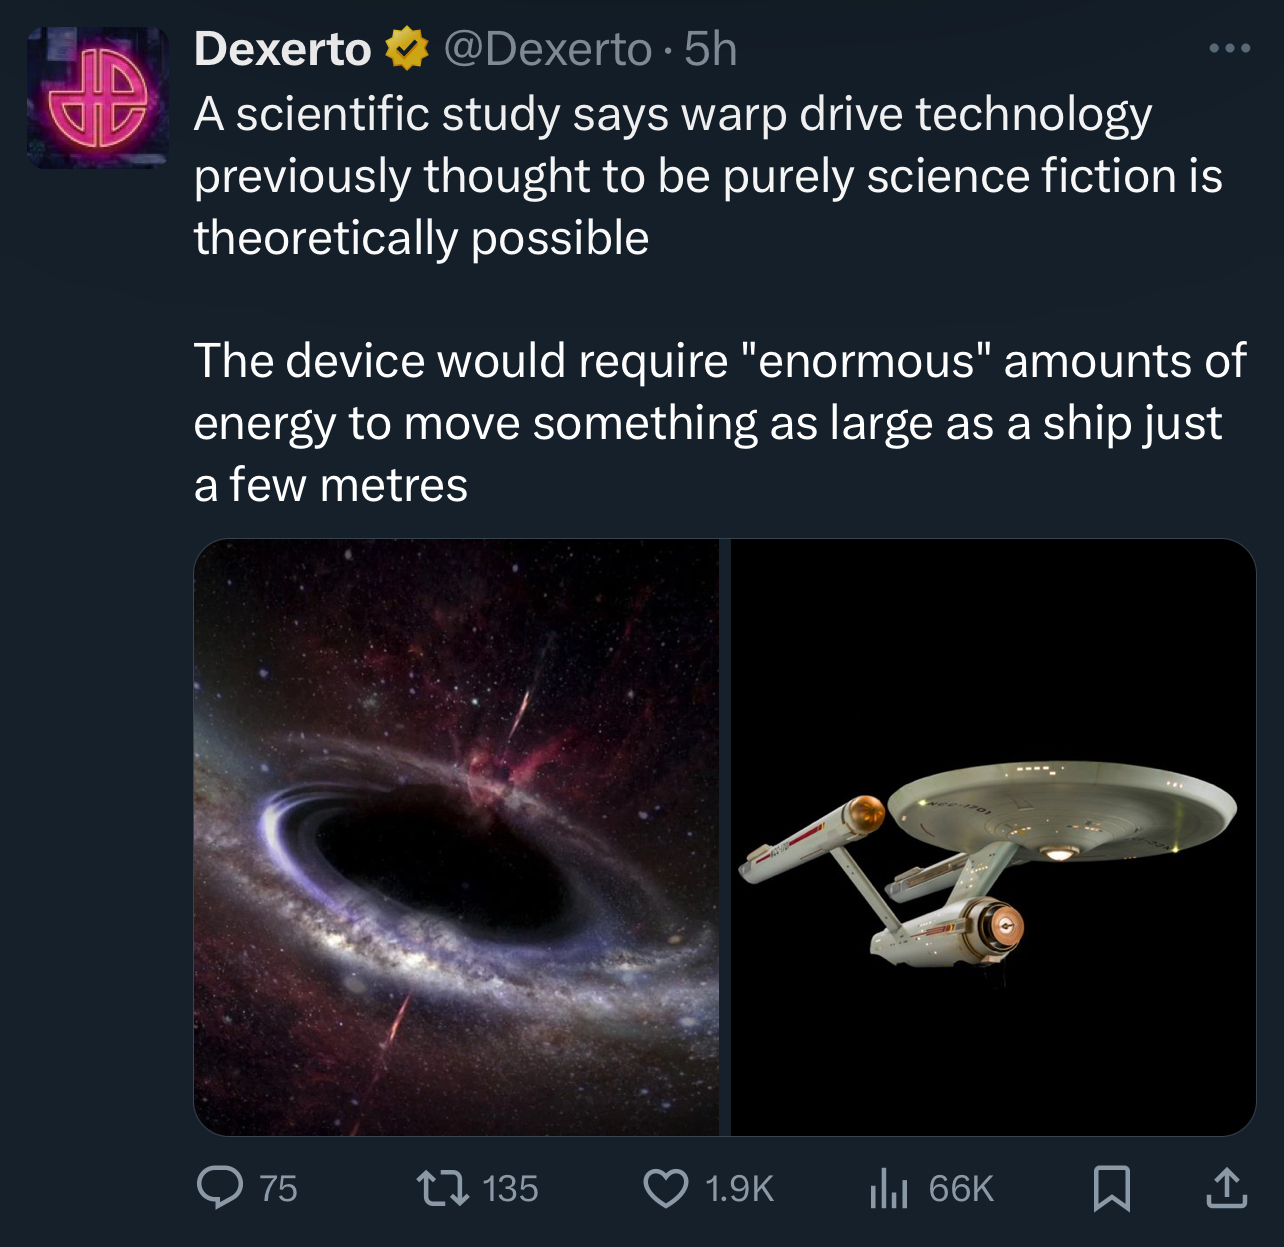Click the Dexerto display name
Screen dimensions: 1284x1247
click(282, 49)
